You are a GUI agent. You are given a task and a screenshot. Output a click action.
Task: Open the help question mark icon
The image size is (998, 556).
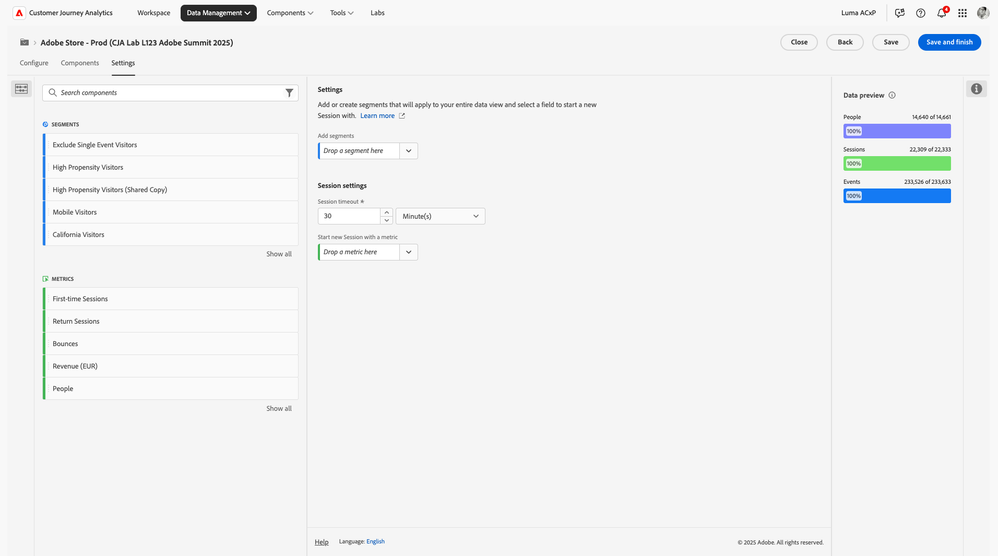[x=920, y=13]
